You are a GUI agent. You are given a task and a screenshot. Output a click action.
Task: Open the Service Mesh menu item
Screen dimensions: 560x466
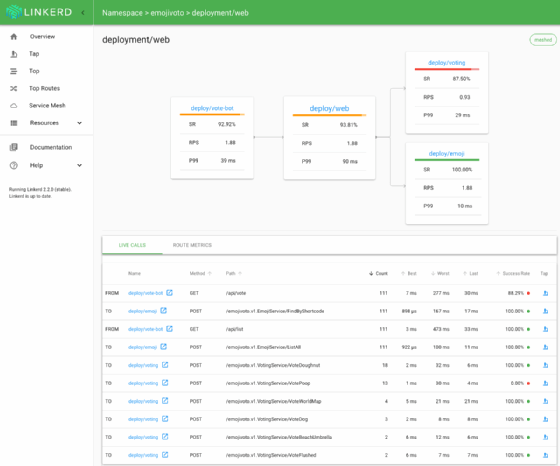tap(46, 105)
